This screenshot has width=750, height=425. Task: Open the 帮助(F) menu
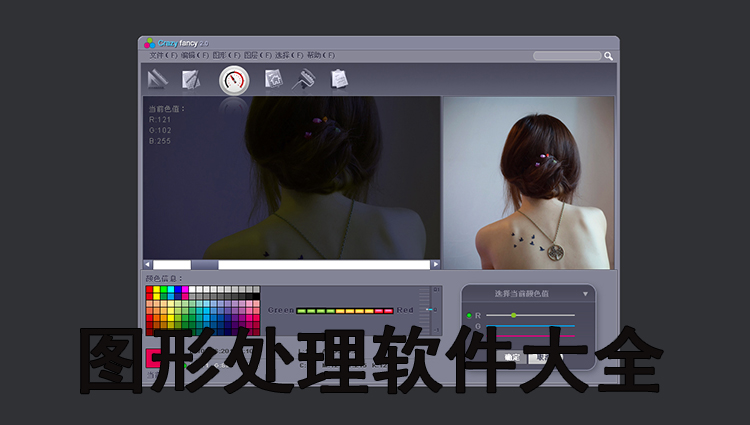click(x=320, y=55)
